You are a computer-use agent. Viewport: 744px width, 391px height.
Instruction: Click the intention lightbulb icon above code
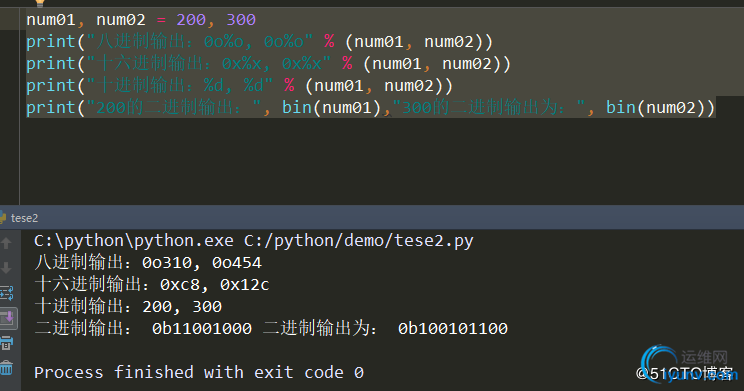pos(40,3)
